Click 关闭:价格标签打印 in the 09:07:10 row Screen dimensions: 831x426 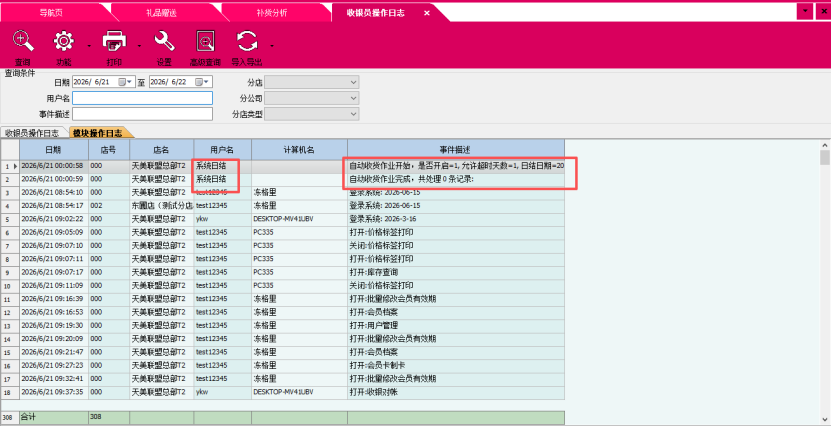point(456,245)
